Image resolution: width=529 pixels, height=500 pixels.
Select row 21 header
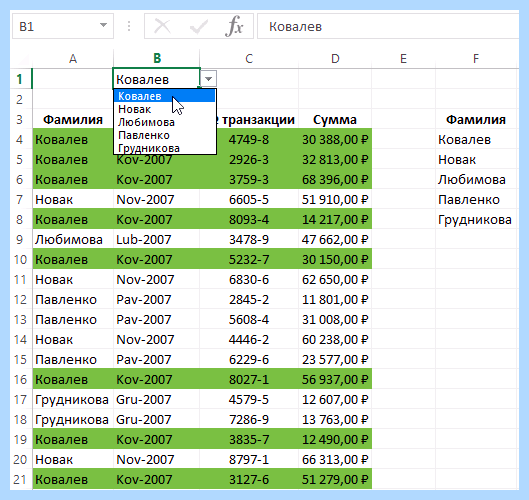(20, 479)
